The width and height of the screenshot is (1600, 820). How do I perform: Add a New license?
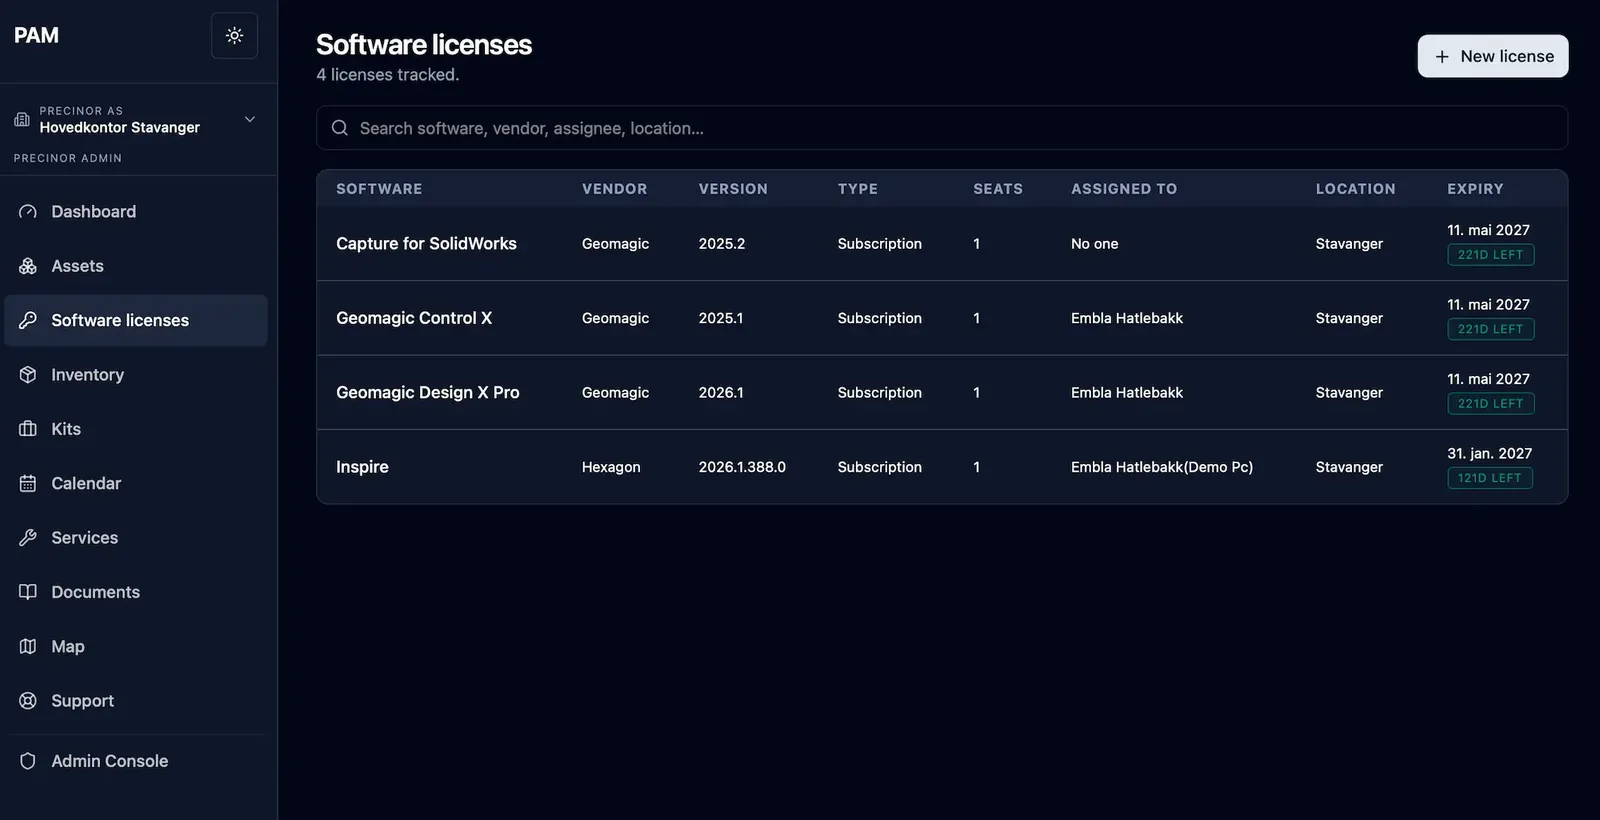1493,56
